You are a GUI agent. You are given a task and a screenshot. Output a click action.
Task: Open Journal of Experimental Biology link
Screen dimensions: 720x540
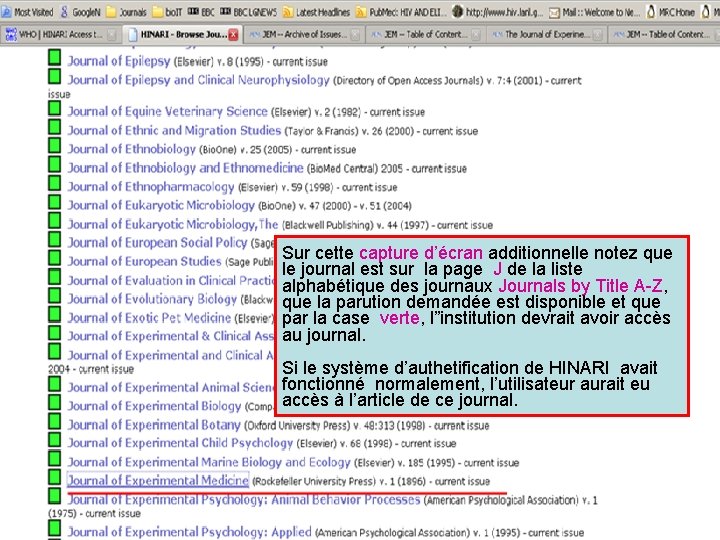154,406
